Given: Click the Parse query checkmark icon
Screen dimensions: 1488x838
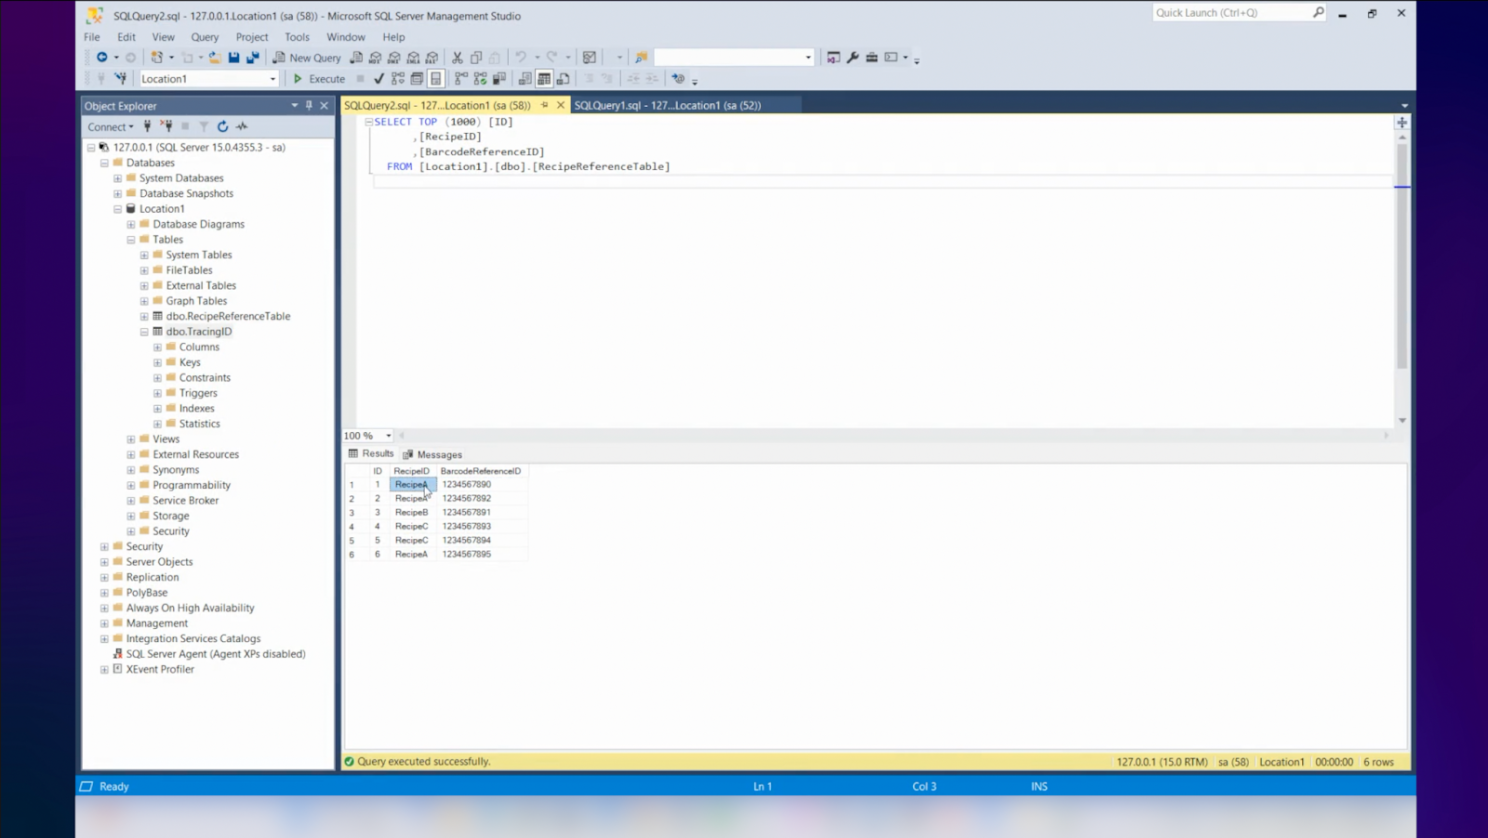Looking at the screenshot, I should [x=379, y=79].
